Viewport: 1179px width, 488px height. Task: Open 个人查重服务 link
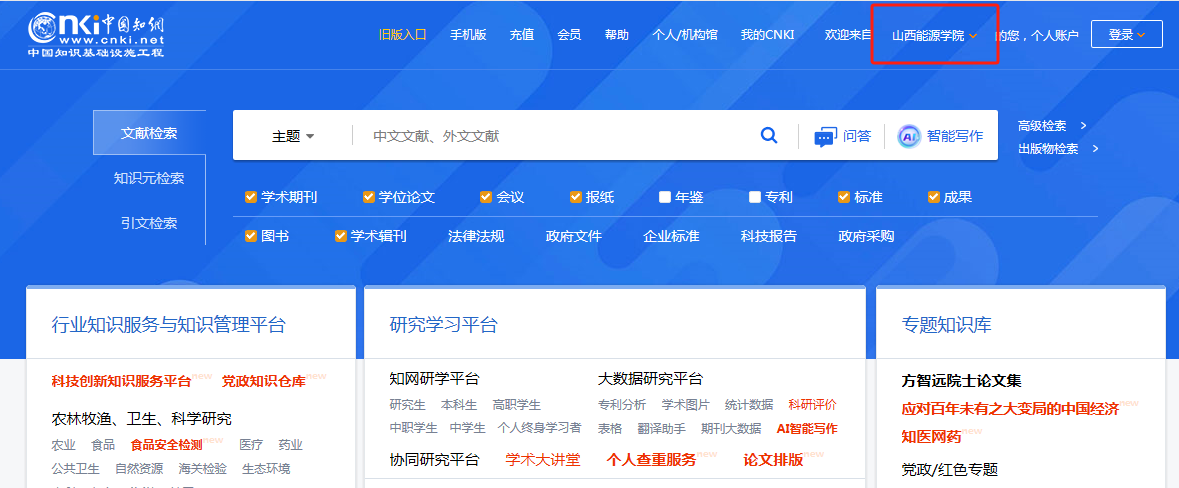click(651, 460)
